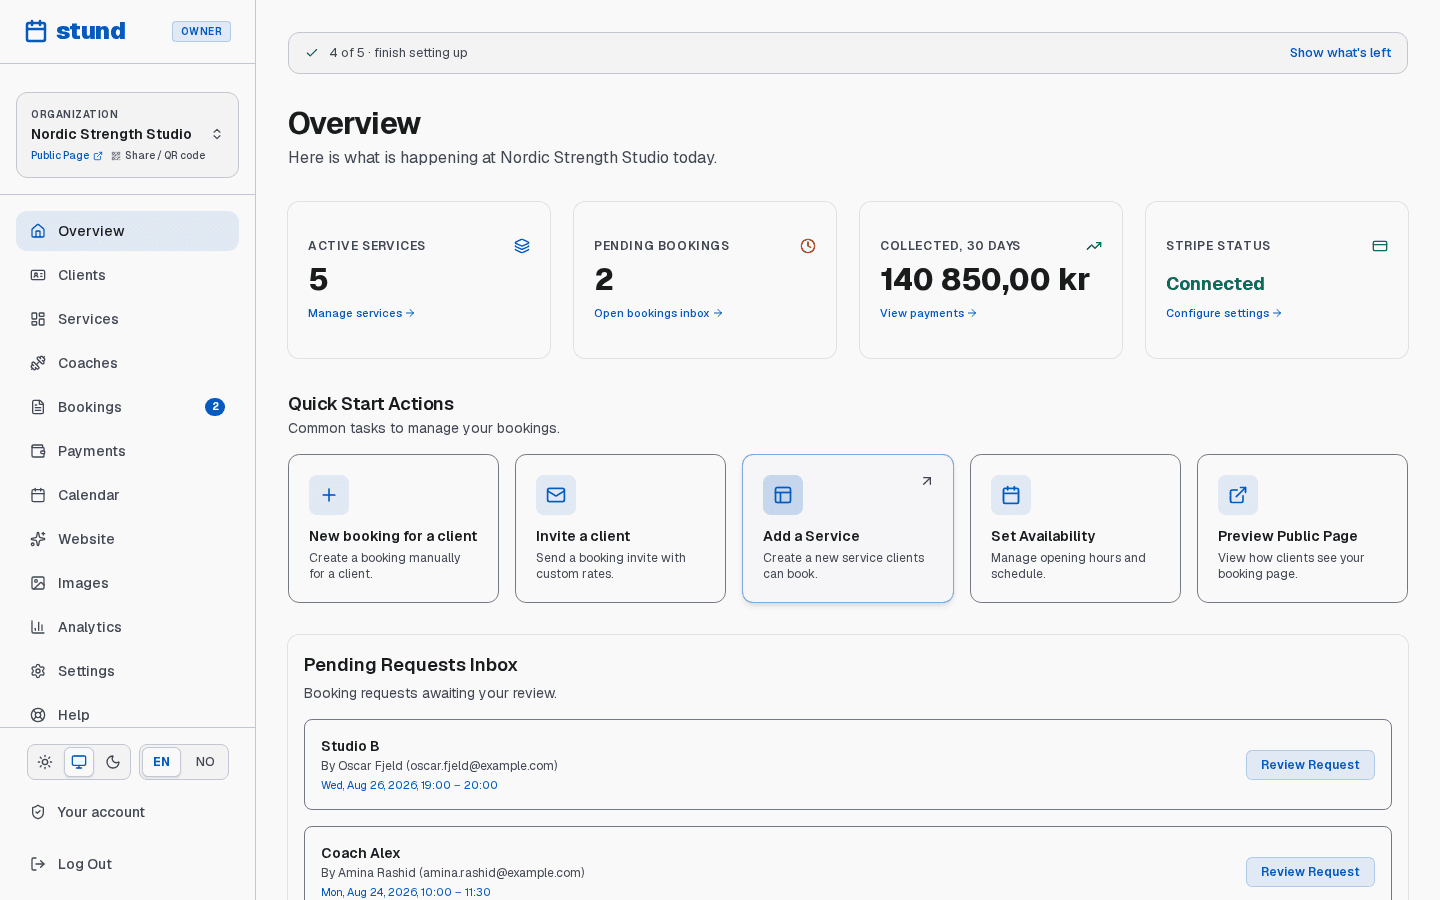Open the Website section
This screenshot has height=900, width=1440.
(127, 539)
